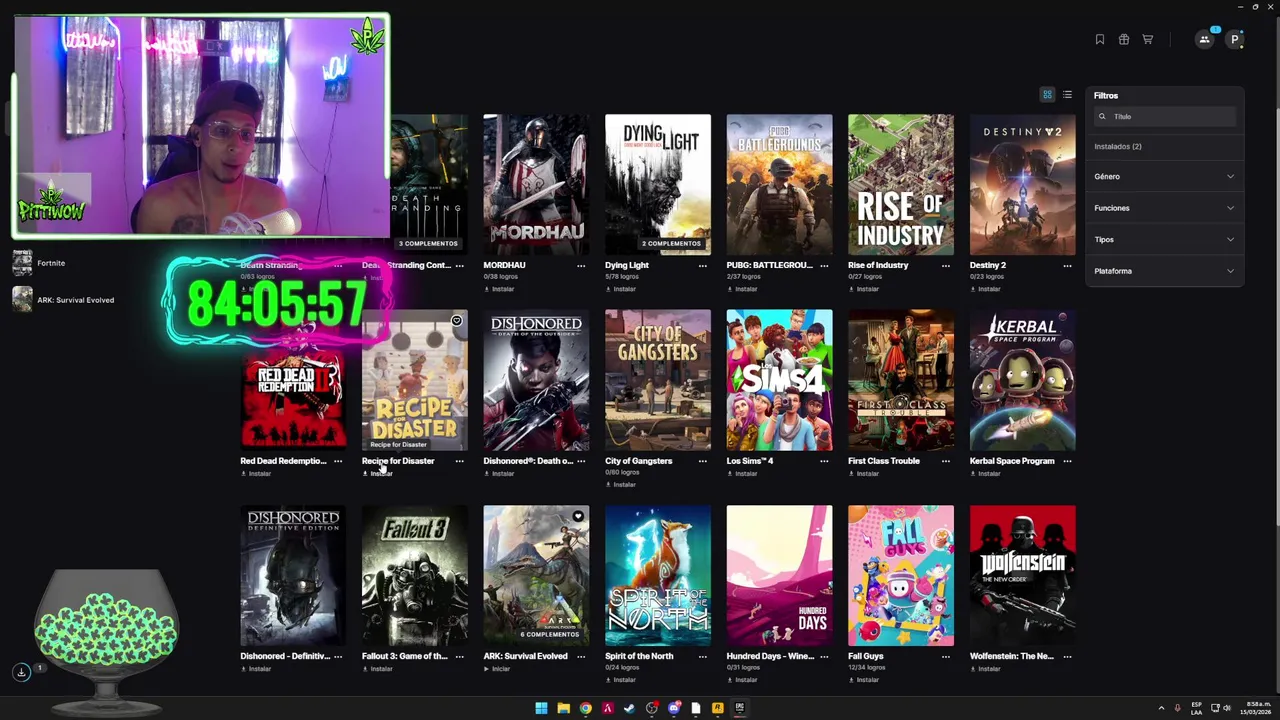Click the volume icon in system tray
1280x720 pixels.
1227,708
